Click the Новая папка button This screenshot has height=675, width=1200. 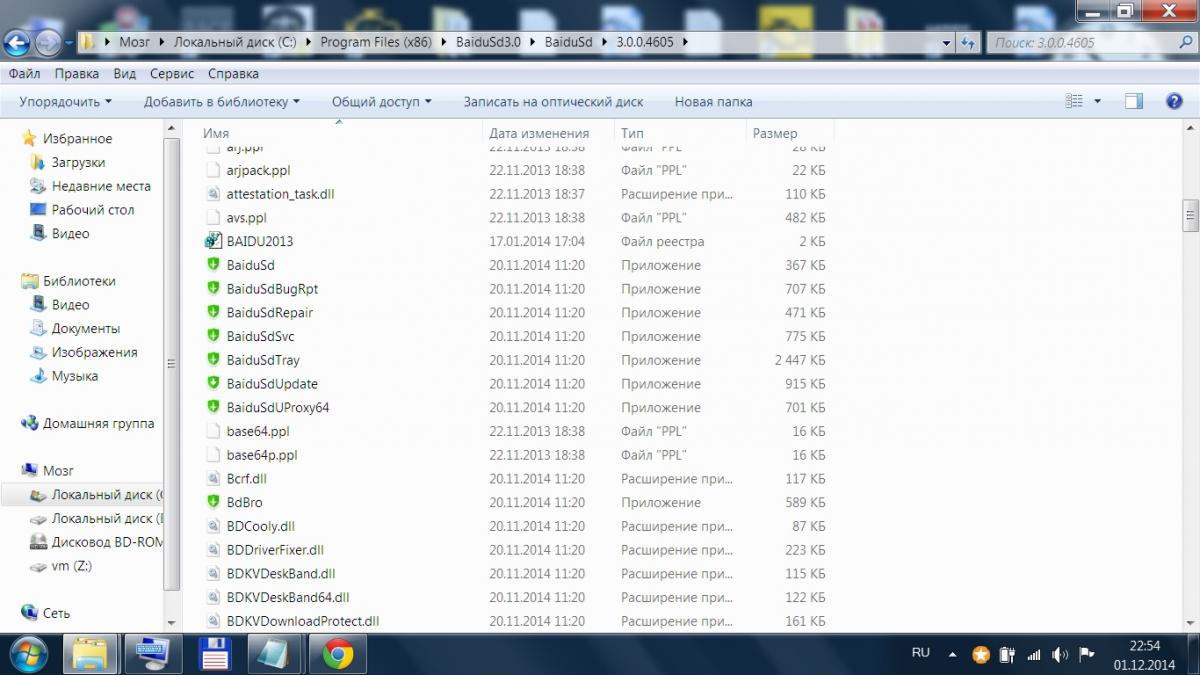[x=713, y=102]
